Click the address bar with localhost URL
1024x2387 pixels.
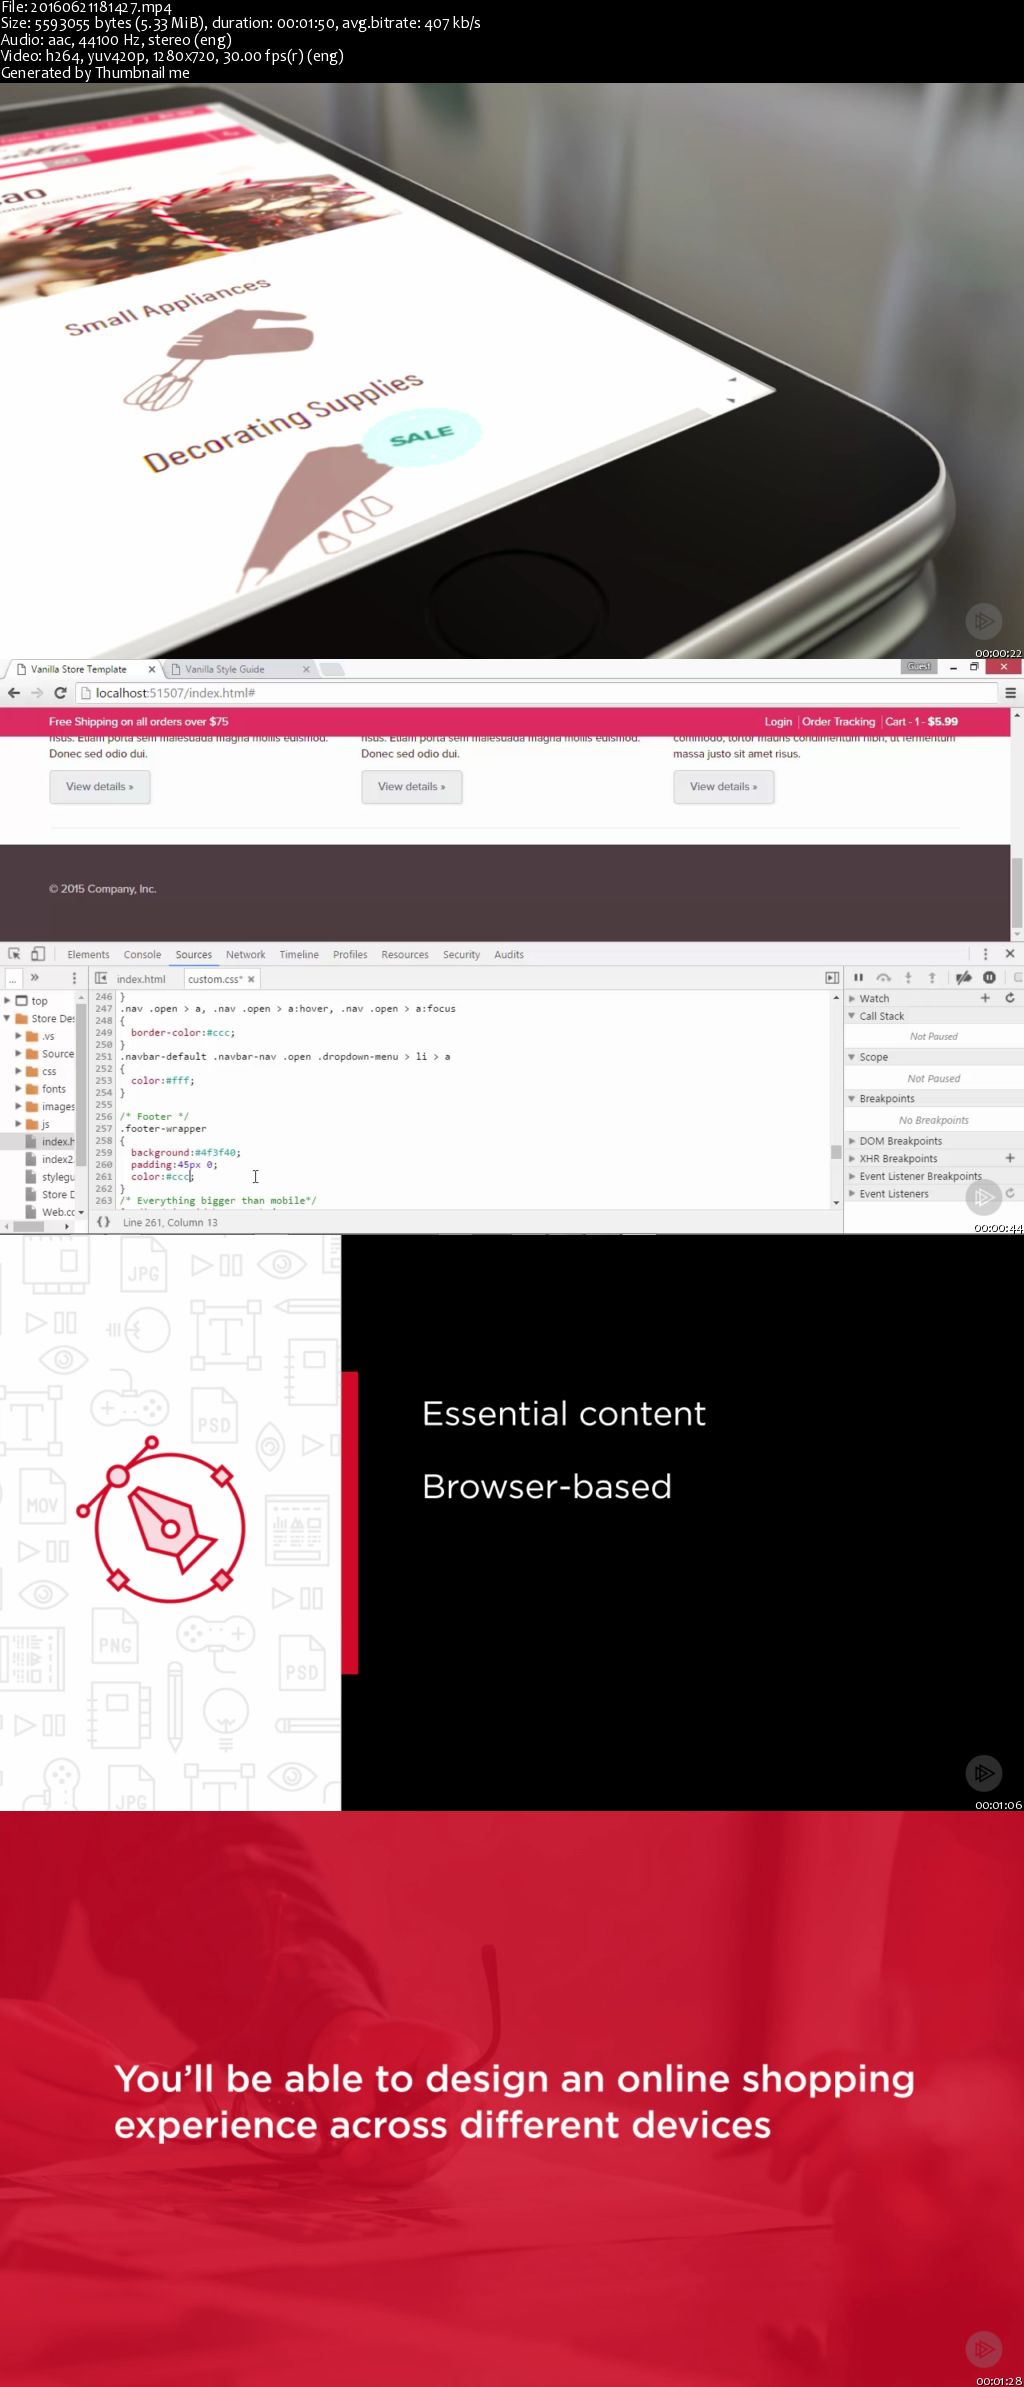click(536, 693)
